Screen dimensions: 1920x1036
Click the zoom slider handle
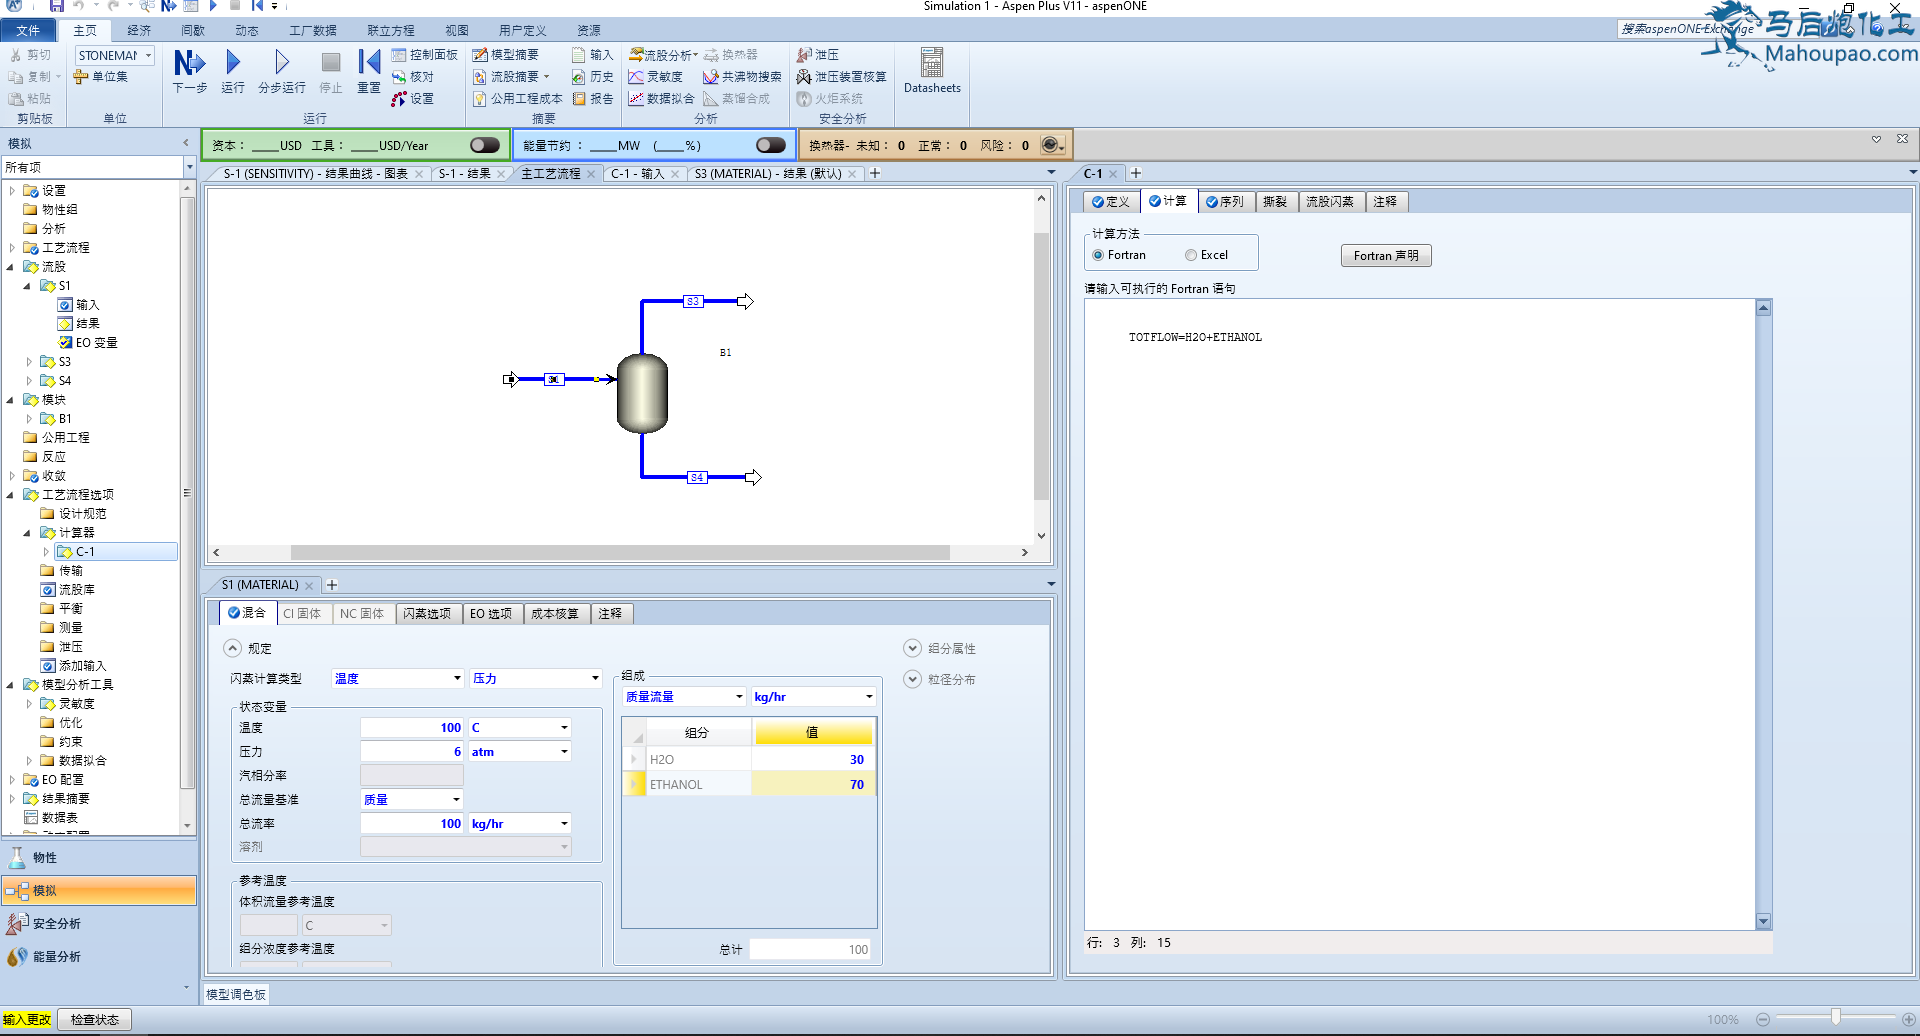click(1836, 1017)
